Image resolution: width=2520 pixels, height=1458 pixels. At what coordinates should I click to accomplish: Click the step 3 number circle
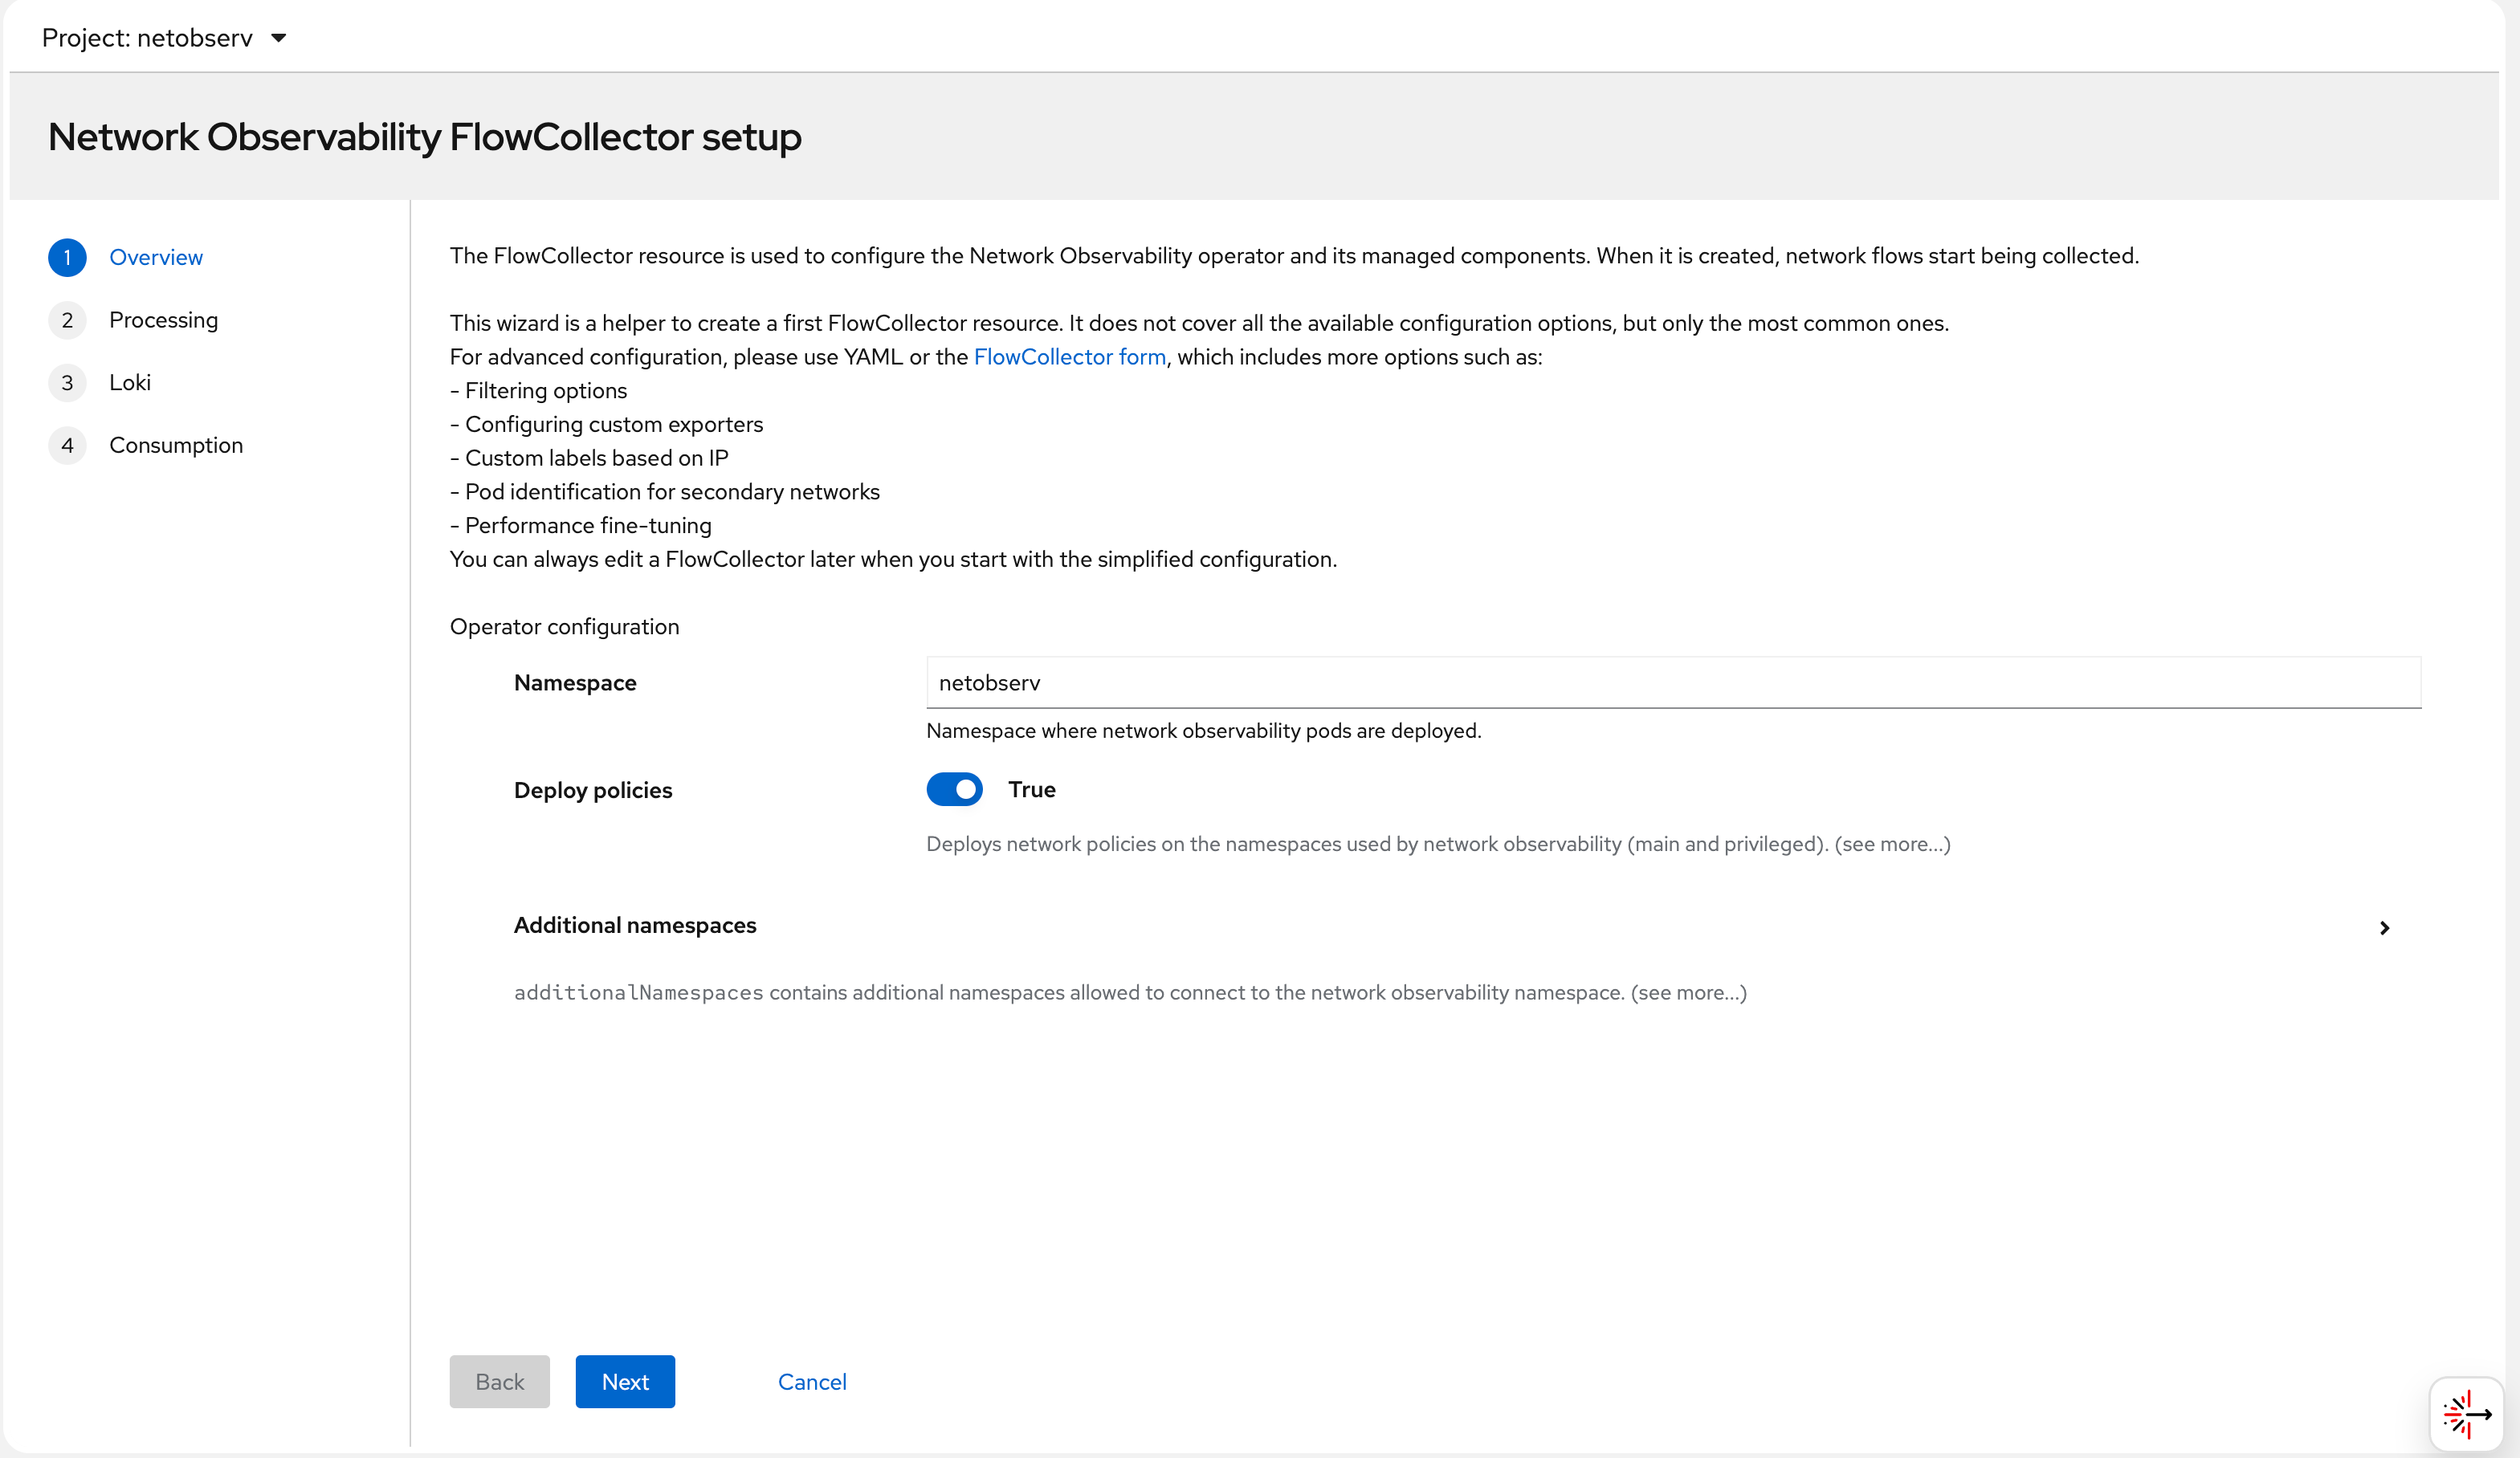[x=67, y=383]
